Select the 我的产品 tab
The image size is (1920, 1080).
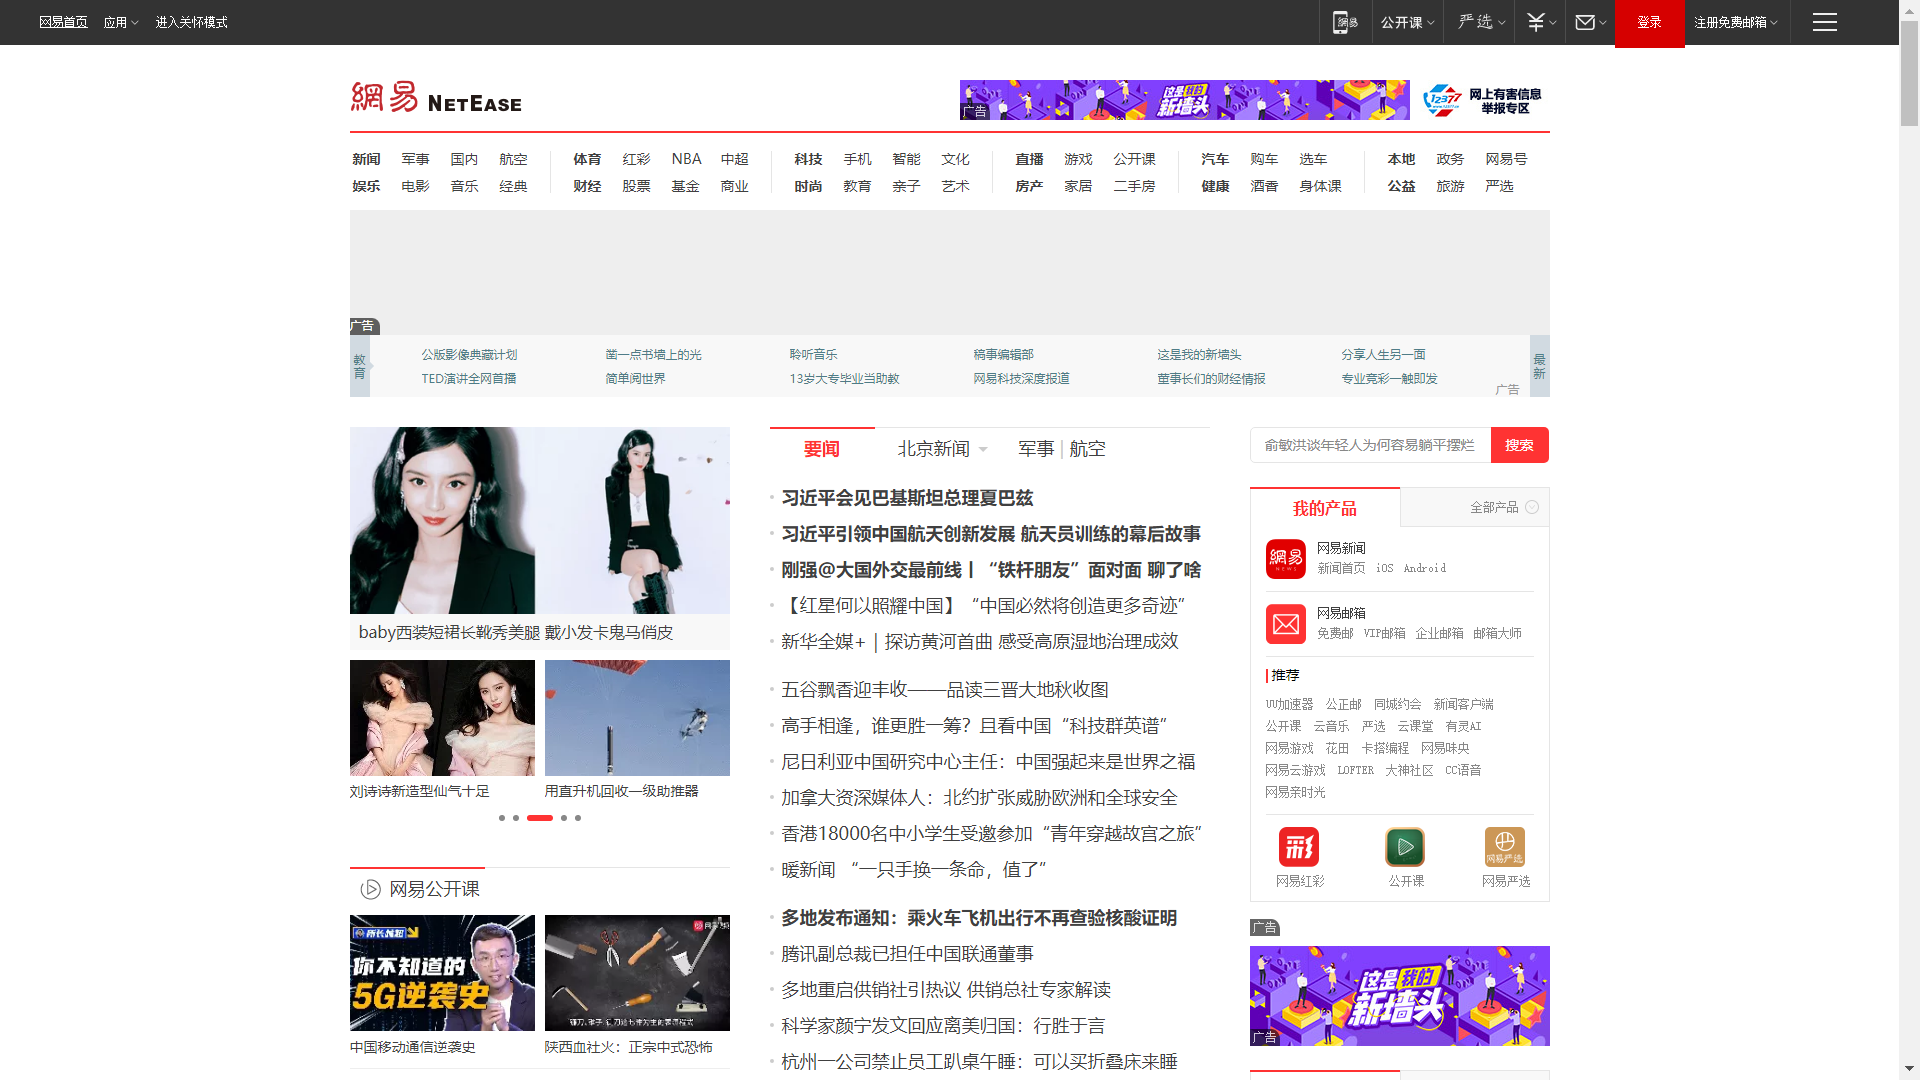(1324, 508)
